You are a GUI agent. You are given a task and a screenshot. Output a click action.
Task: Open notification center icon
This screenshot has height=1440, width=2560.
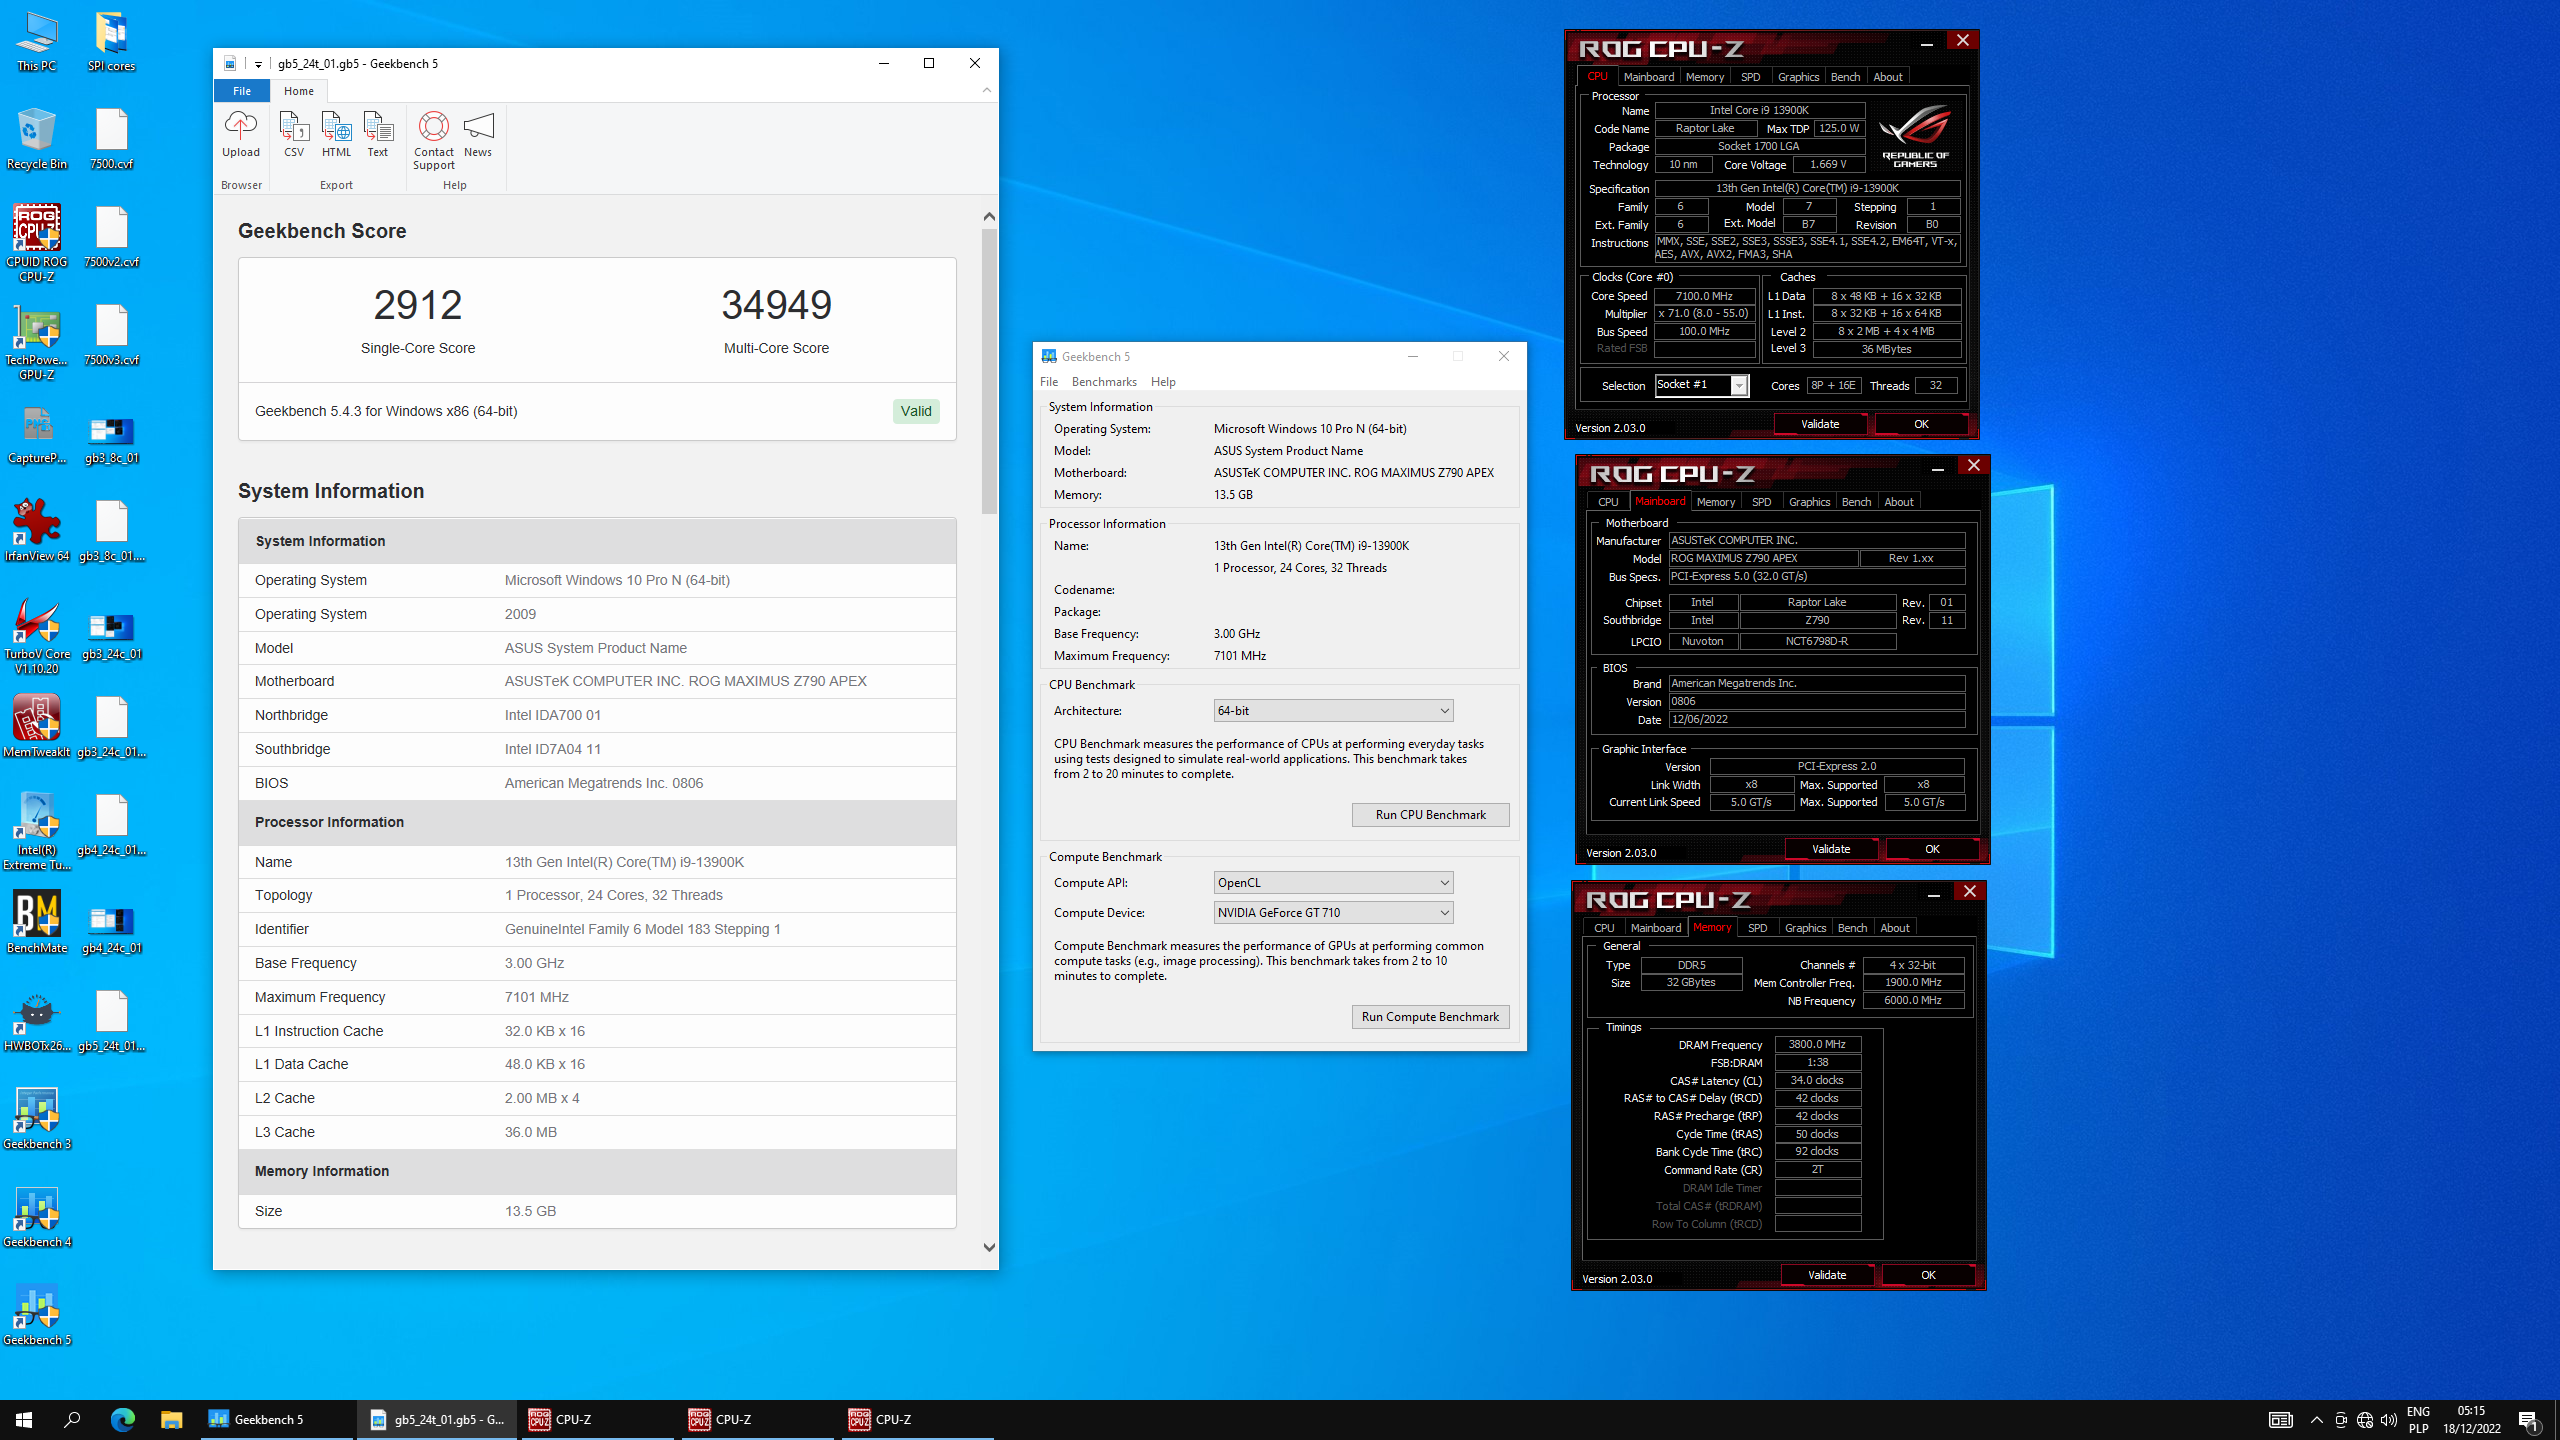pyautogui.click(x=2529, y=1420)
